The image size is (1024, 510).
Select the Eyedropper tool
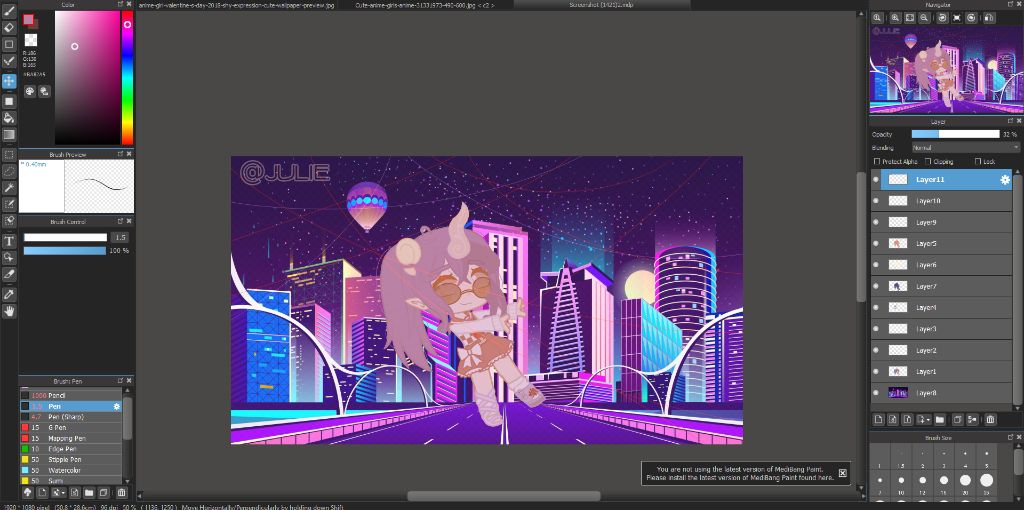(x=8, y=295)
